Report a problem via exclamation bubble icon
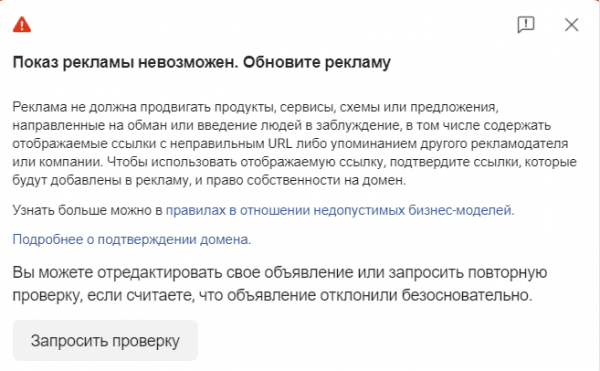Viewport: 600px width, 371px height. pos(526,25)
